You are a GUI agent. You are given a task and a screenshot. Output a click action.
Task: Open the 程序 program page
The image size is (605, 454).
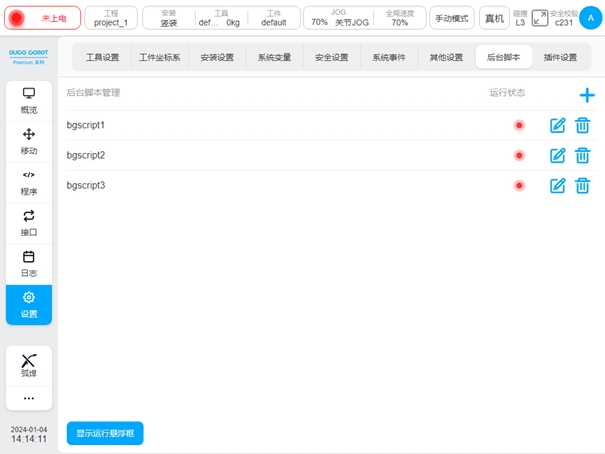pos(29,182)
